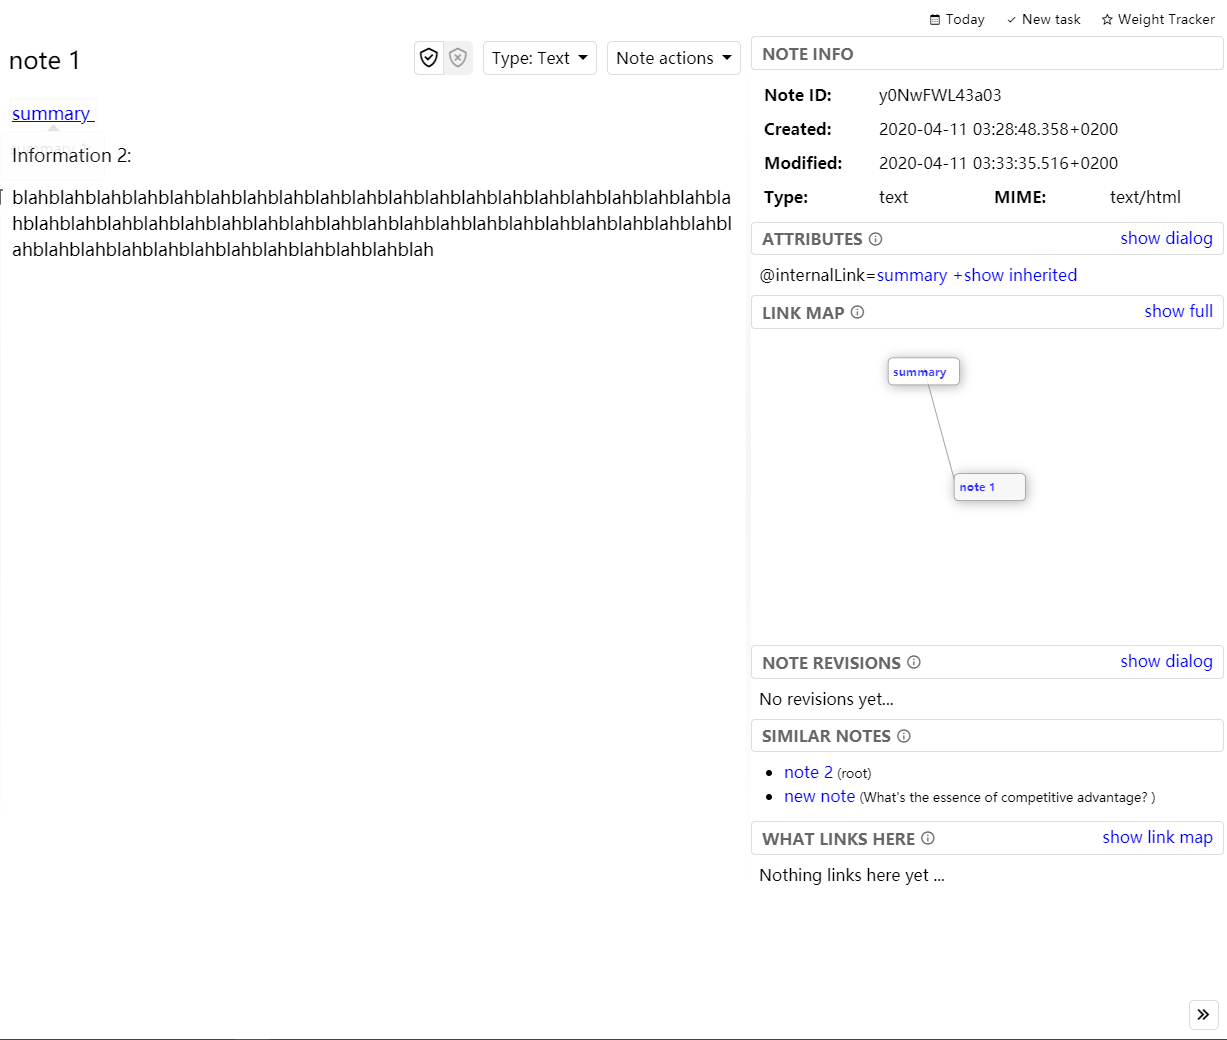Open show dialog link in Attributes
1227x1040 pixels.
pos(1166,238)
